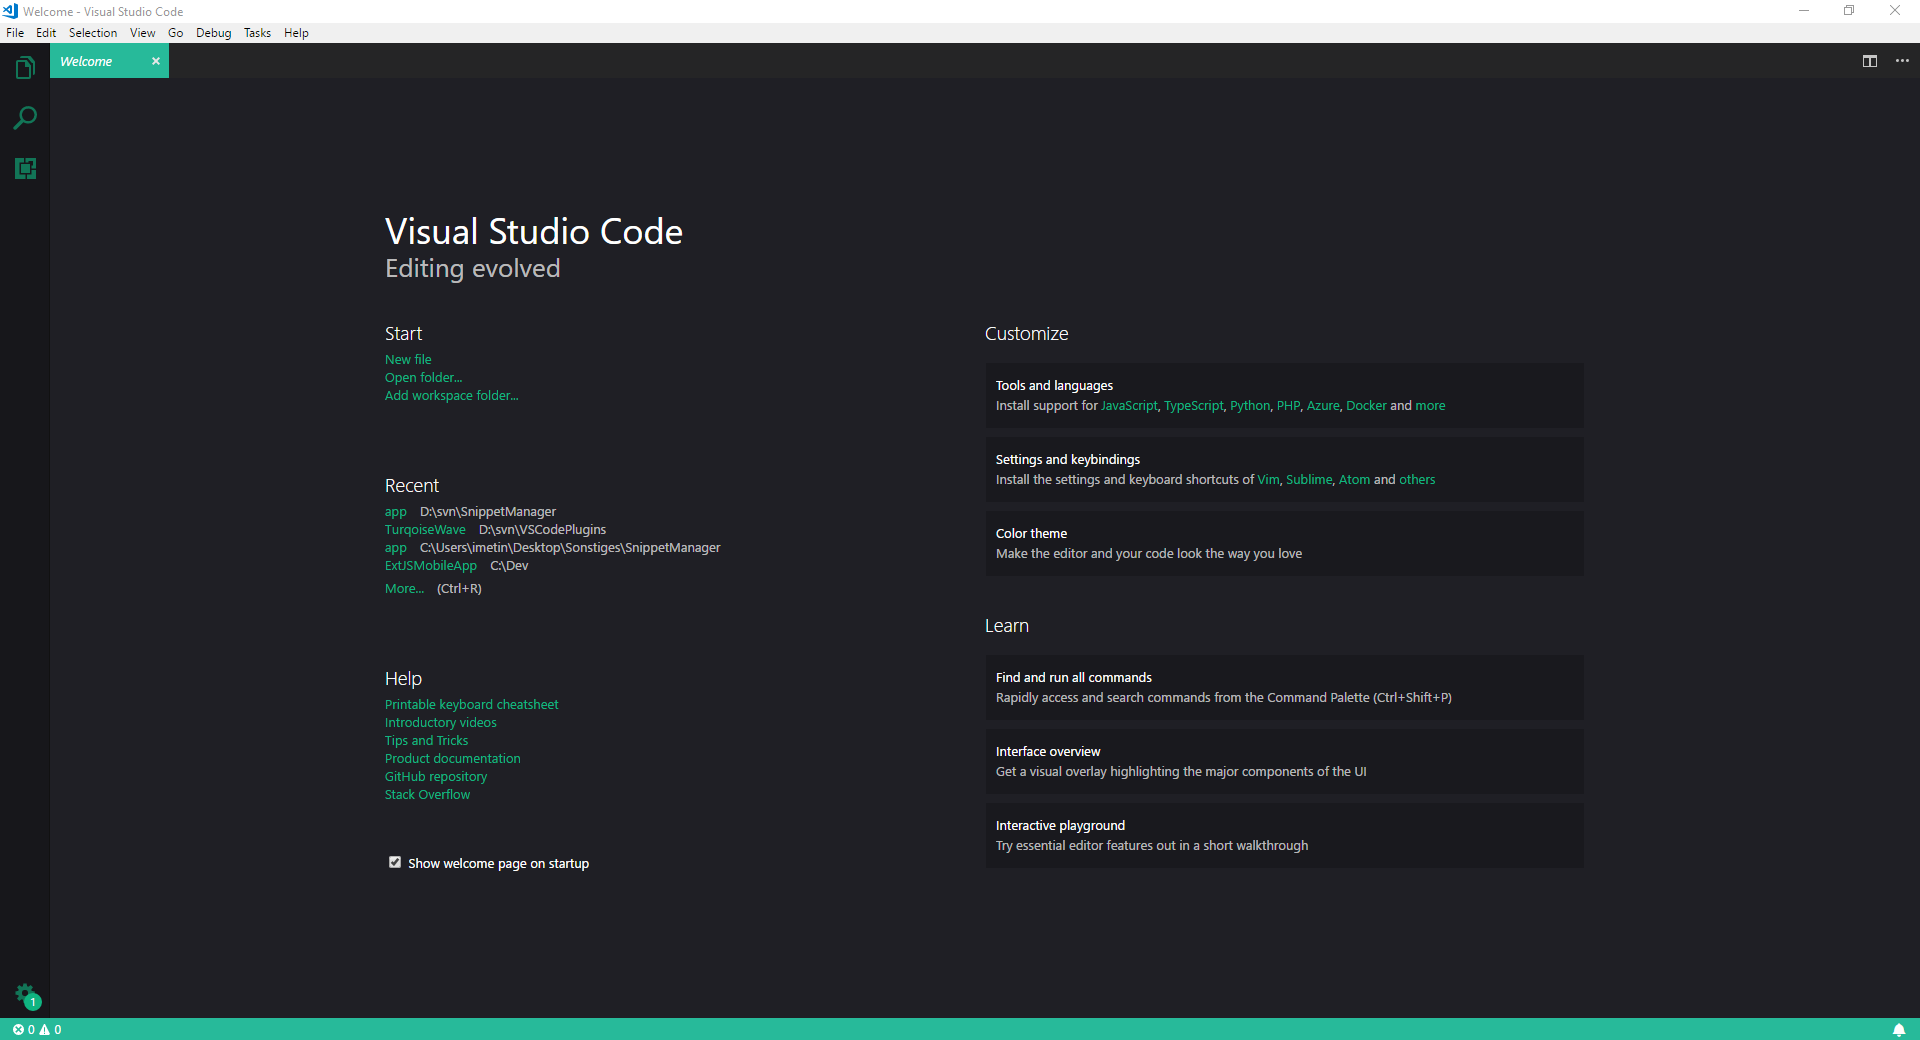Open recent app in D:\svn\SnippetManager

(x=396, y=512)
